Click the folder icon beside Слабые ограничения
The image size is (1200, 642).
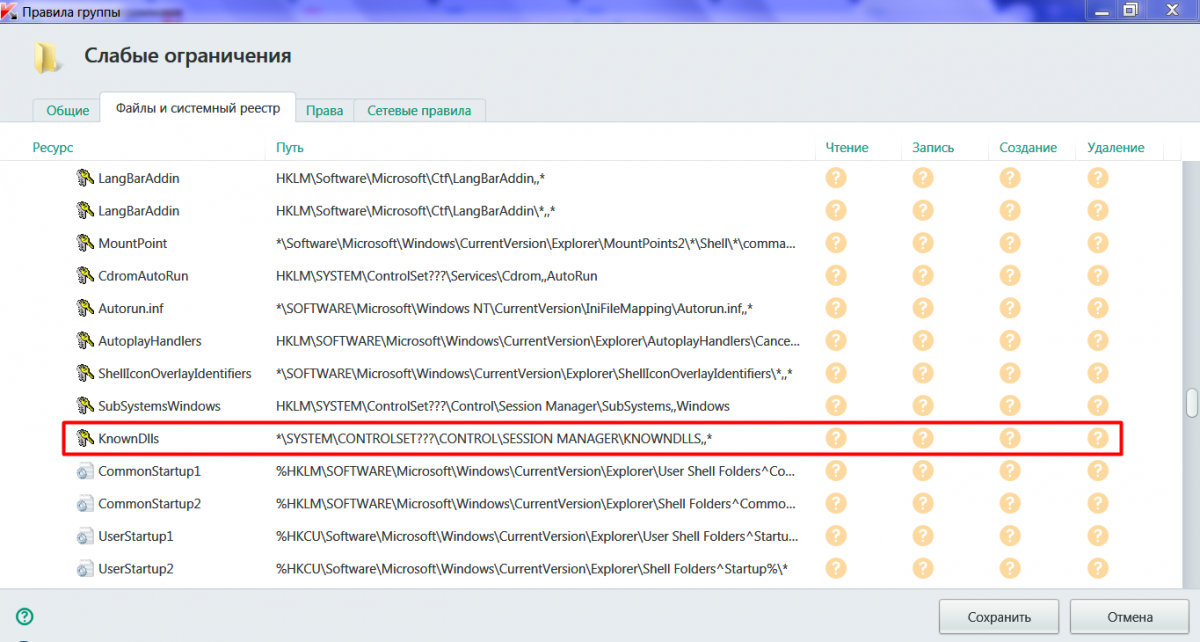(x=46, y=57)
